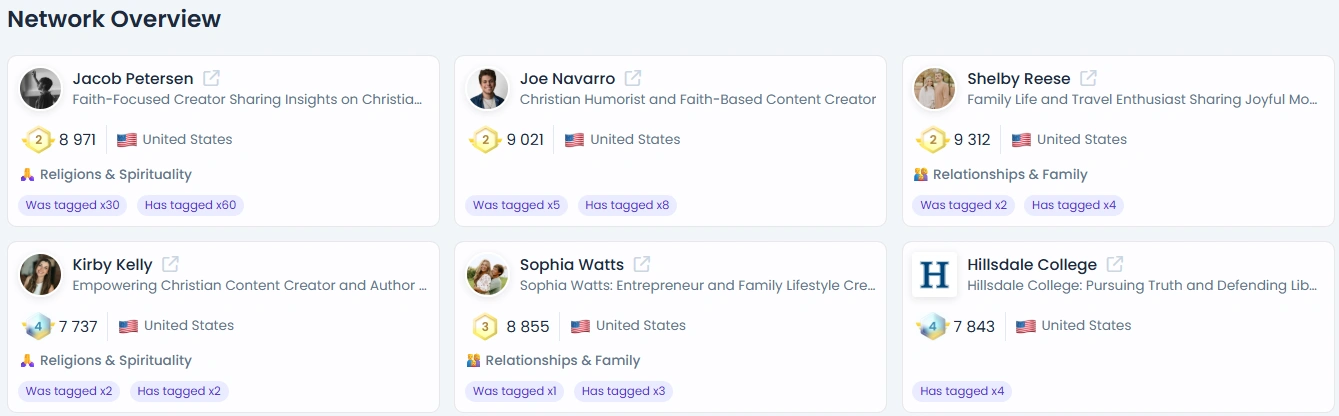The height and width of the screenshot is (416, 1339).
Task: Click Jacob Petersen's level 2 badge
Action: click(38, 140)
